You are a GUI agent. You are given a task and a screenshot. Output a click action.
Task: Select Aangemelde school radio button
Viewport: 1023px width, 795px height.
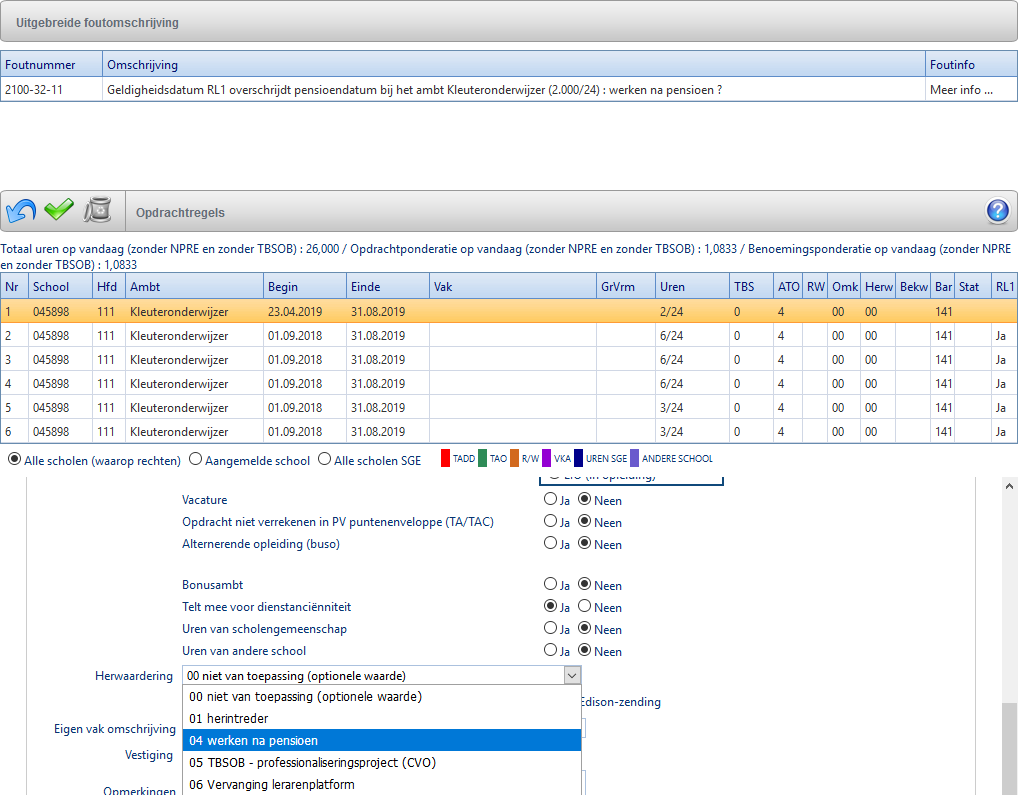point(195,459)
